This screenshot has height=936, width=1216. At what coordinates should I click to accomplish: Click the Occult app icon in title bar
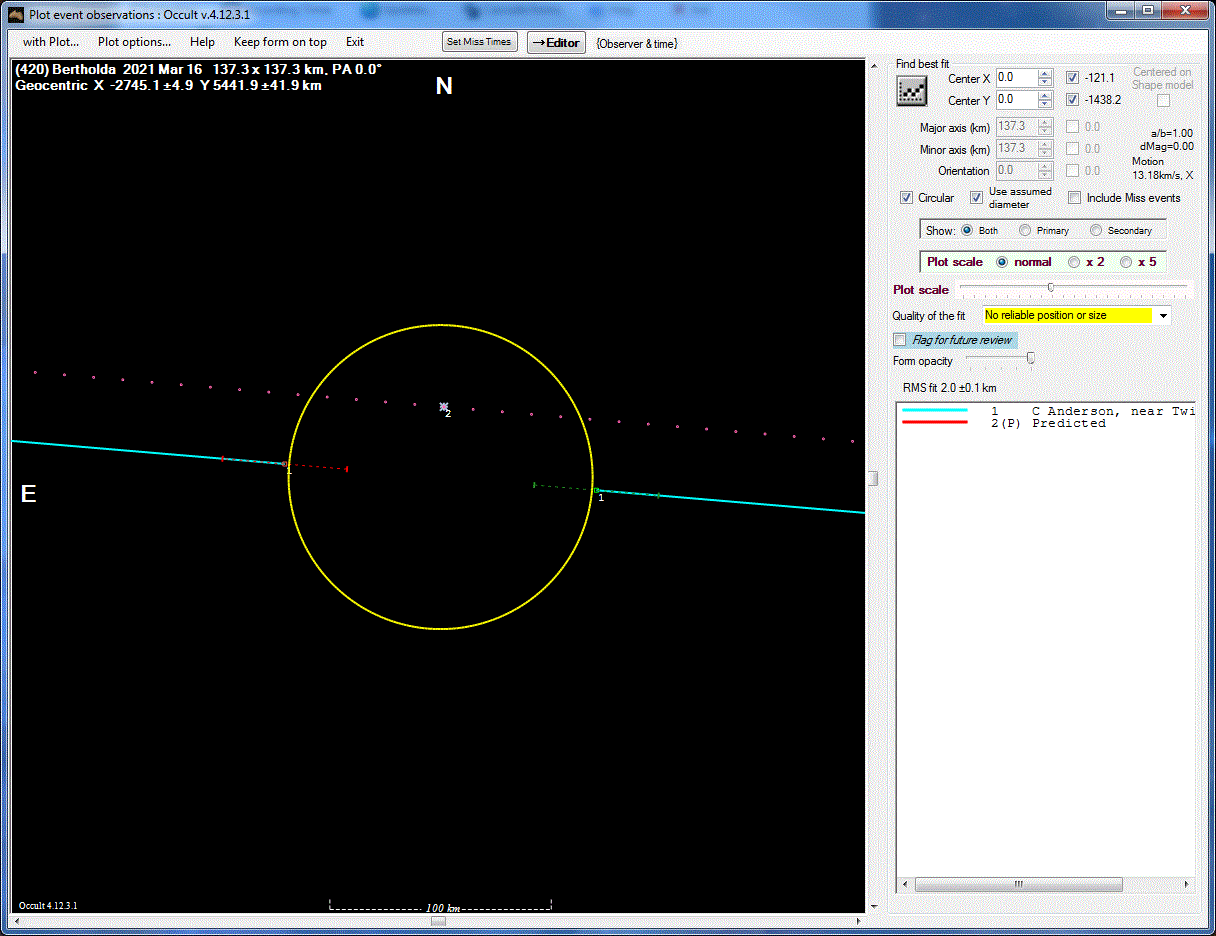click(14, 14)
